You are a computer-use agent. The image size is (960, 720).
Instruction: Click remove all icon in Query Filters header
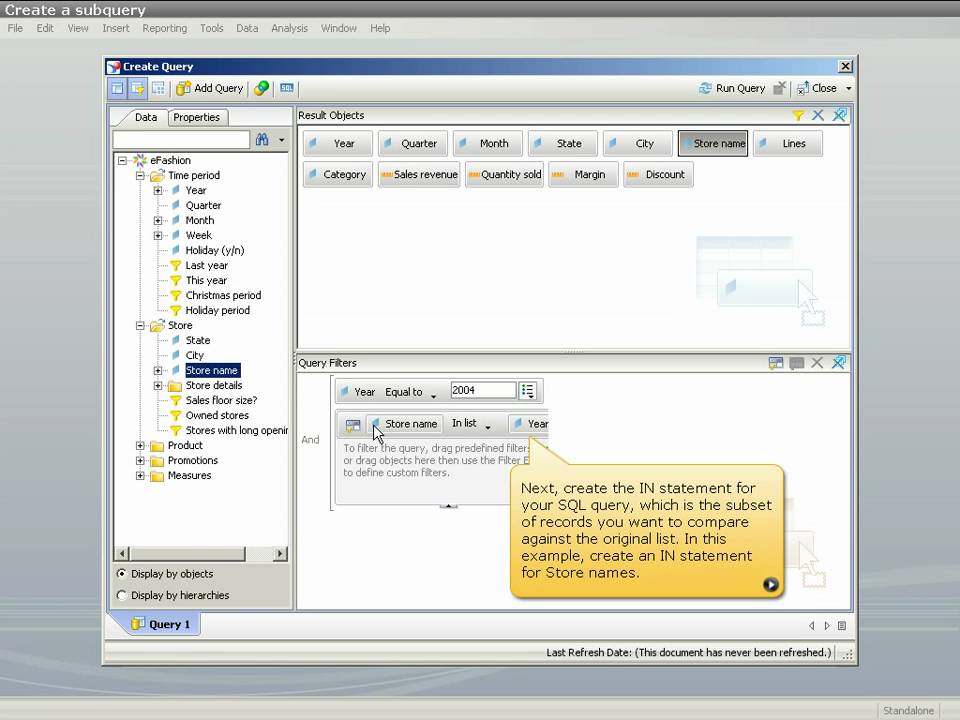coord(839,363)
